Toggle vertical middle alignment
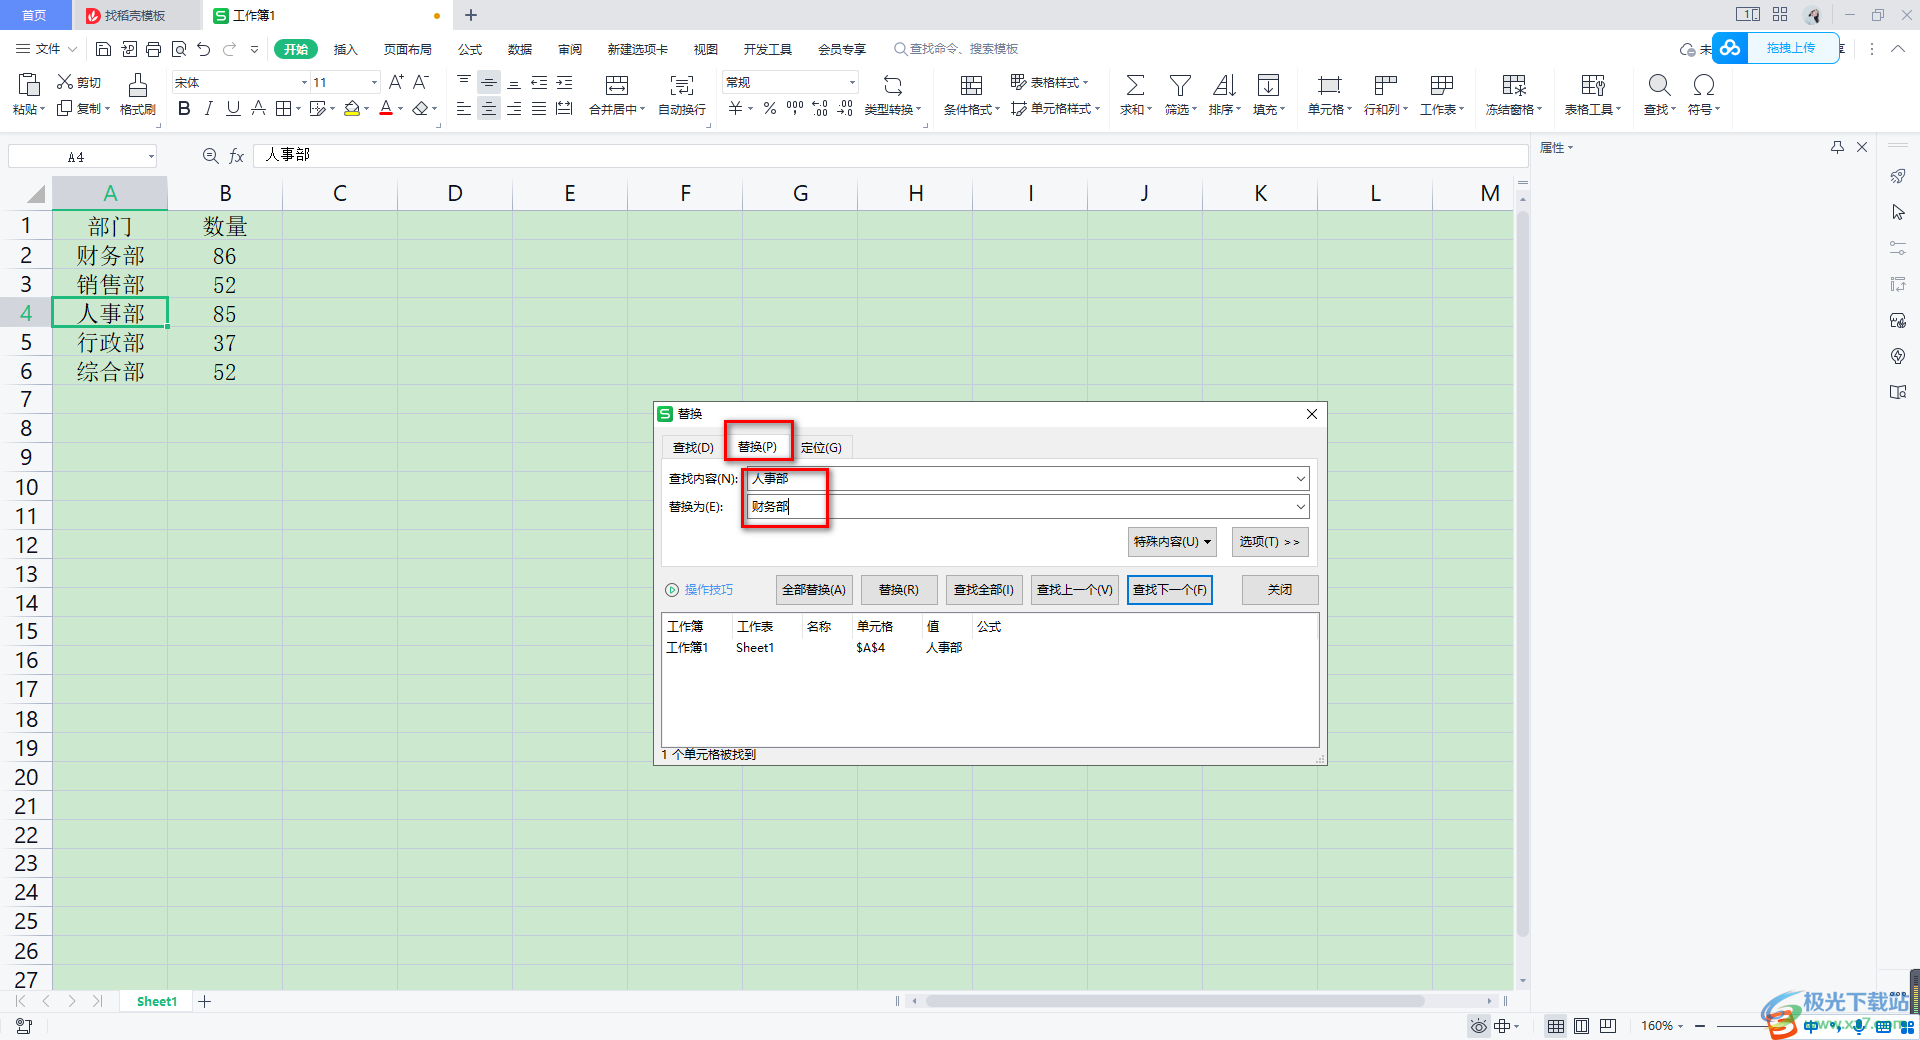 [x=489, y=82]
